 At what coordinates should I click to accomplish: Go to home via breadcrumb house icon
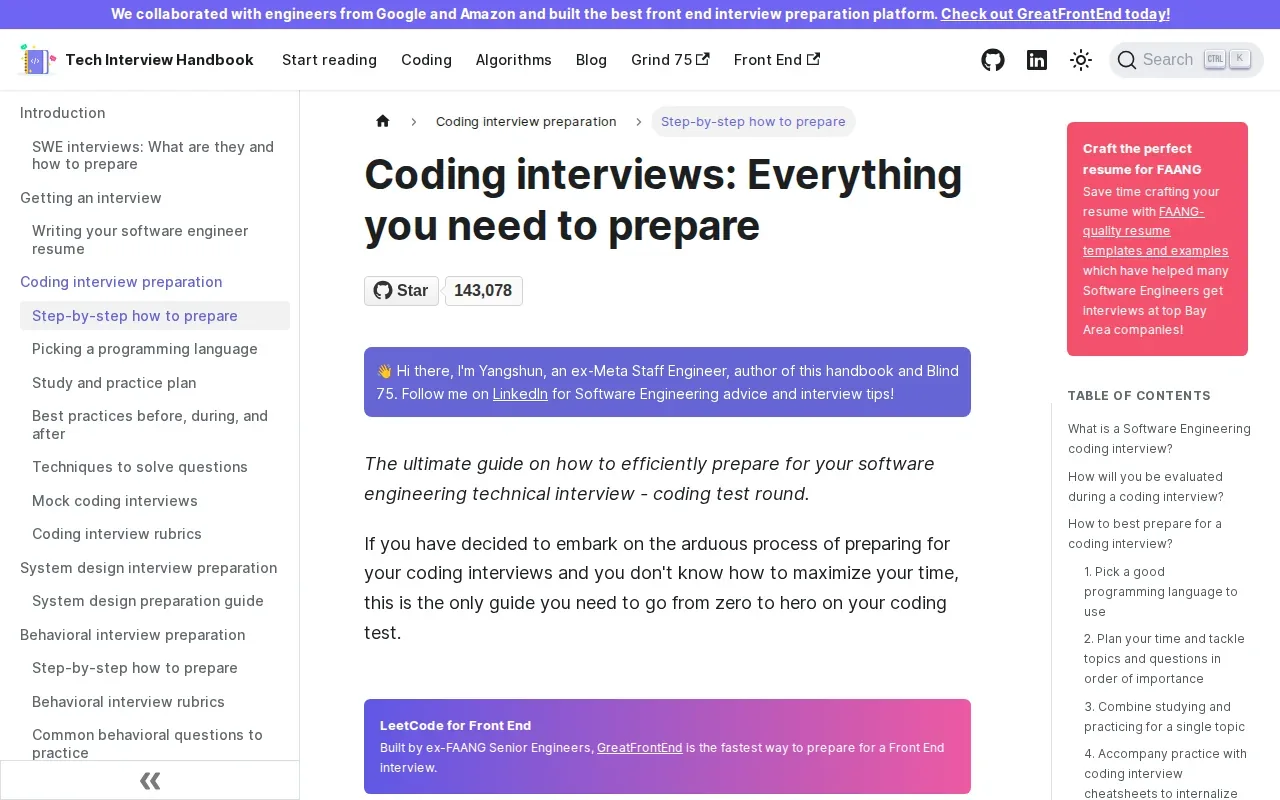[382, 122]
